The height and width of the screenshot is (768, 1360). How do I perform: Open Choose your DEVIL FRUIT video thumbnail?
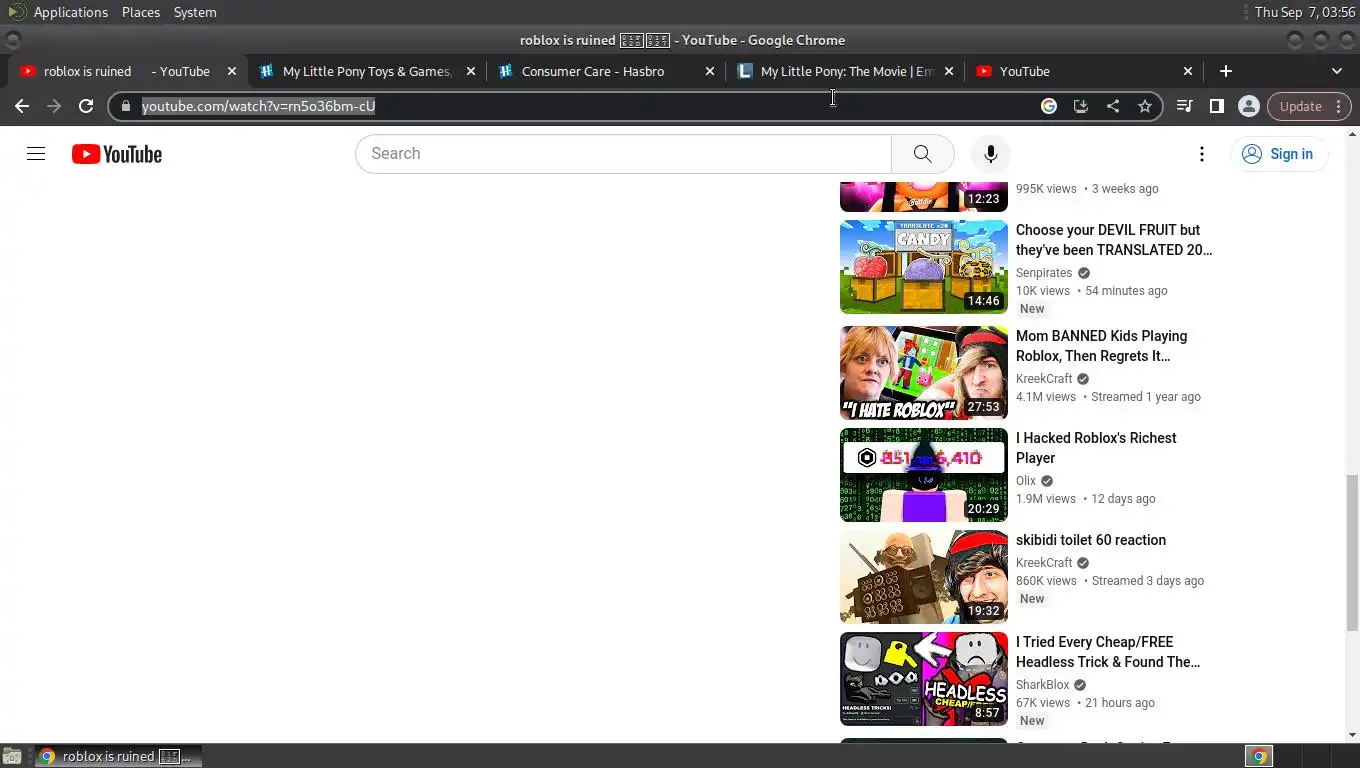point(924,267)
